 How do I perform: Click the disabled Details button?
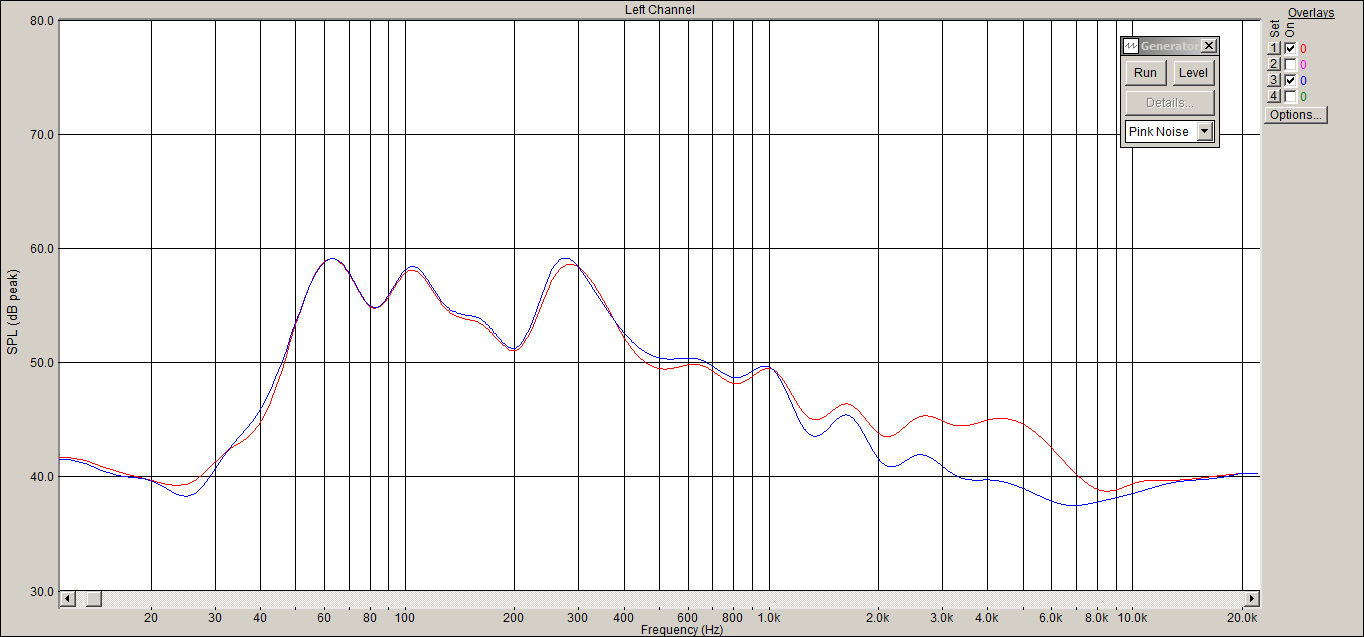pyautogui.click(x=1169, y=103)
